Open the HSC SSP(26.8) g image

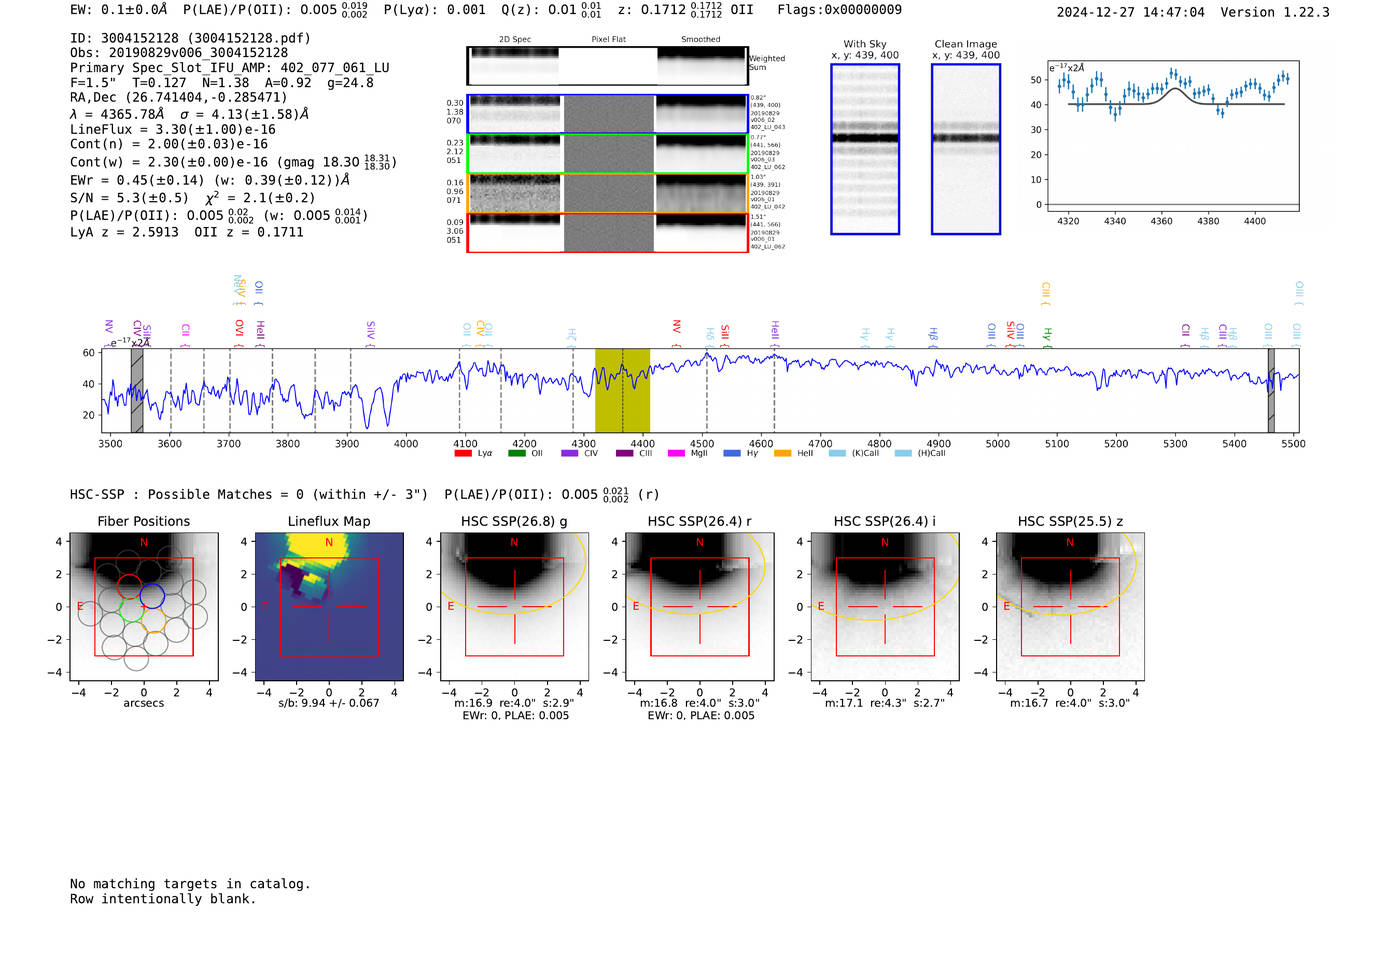[x=514, y=607]
